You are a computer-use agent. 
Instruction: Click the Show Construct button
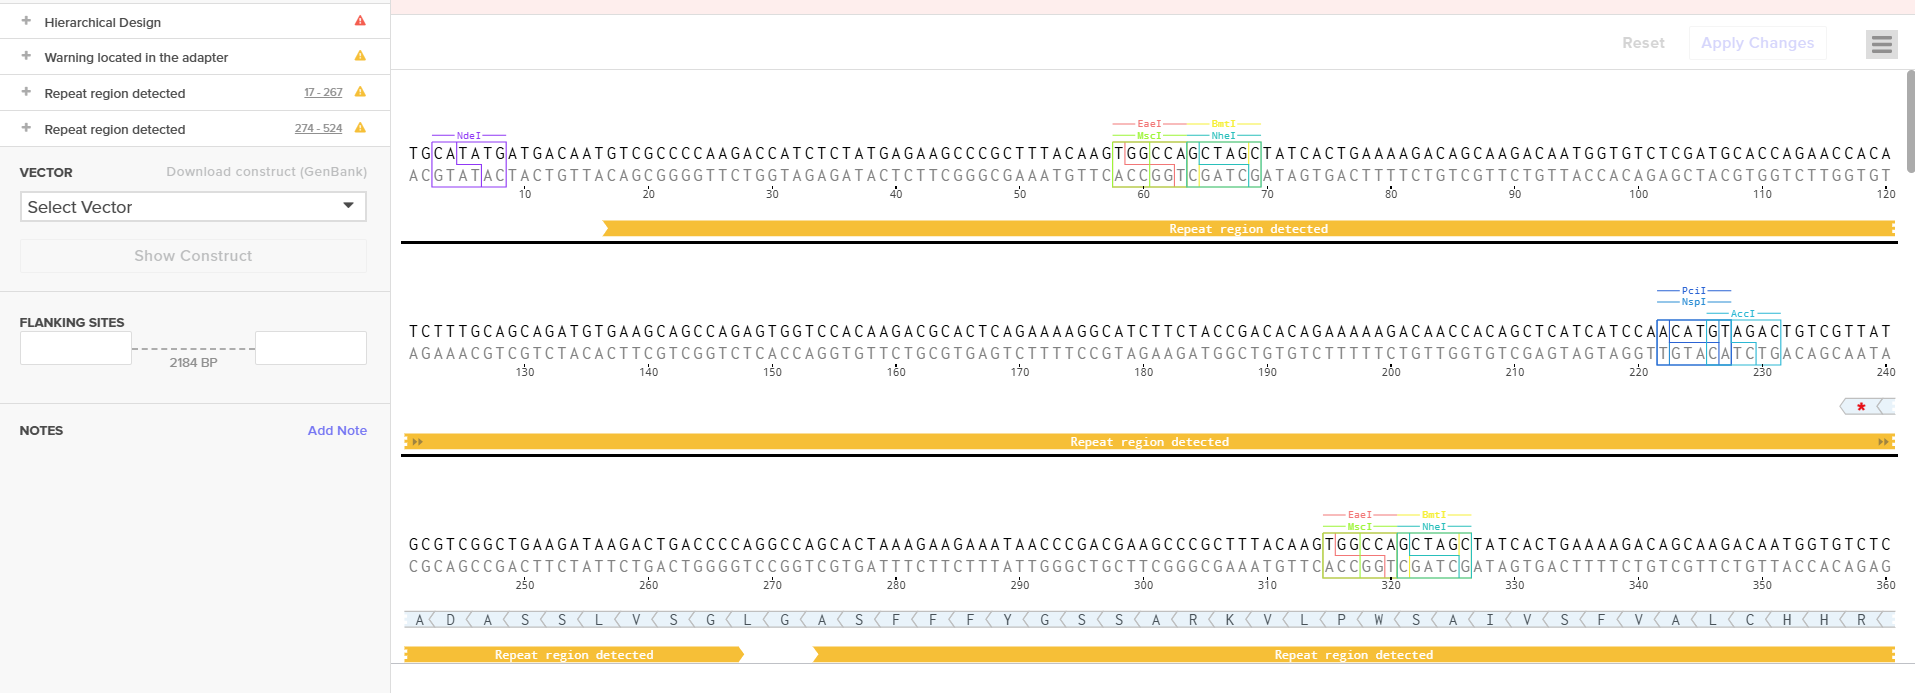coord(193,256)
